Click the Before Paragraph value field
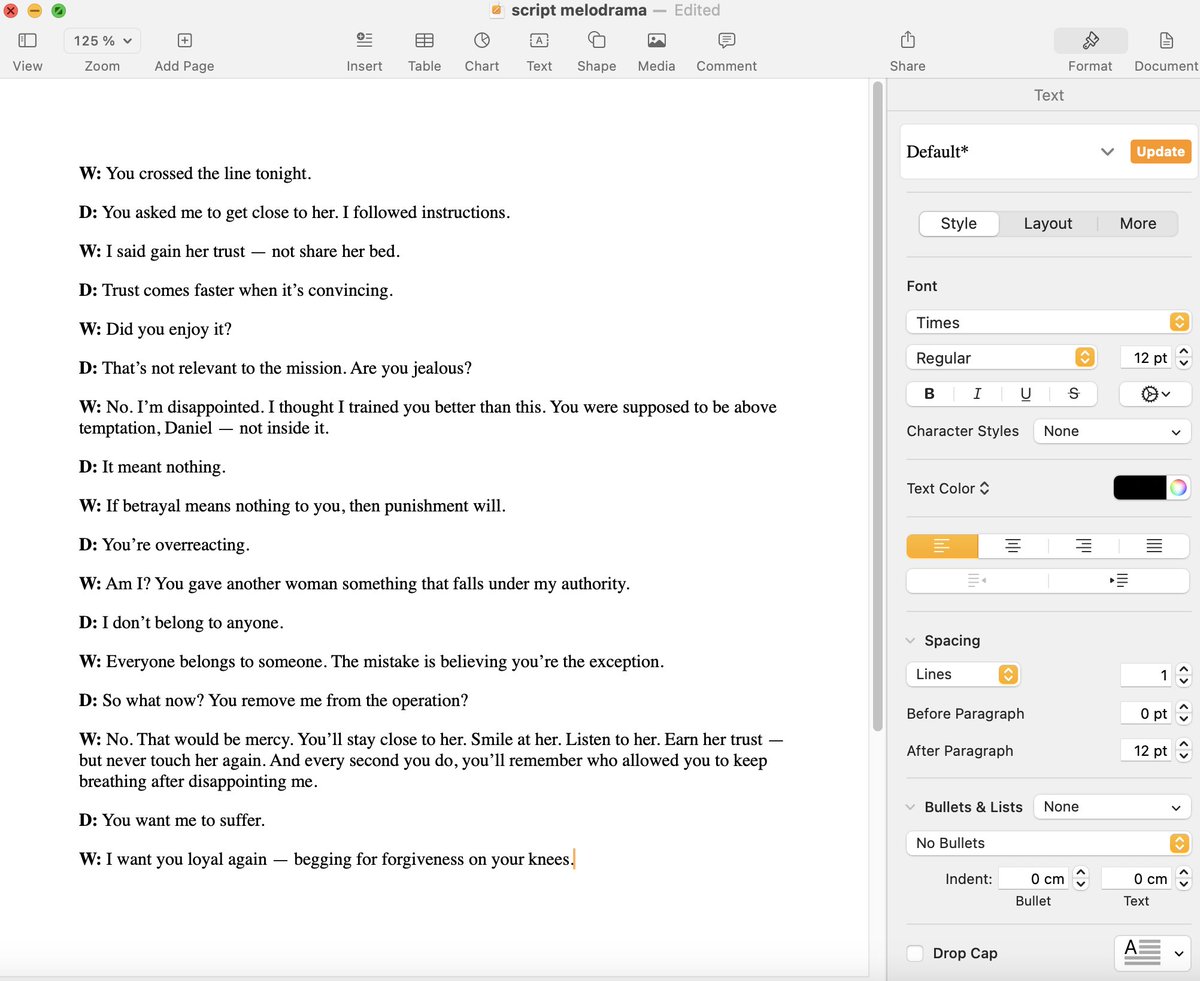This screenshot has height=981, width=1200. [x=1145, y=714]
